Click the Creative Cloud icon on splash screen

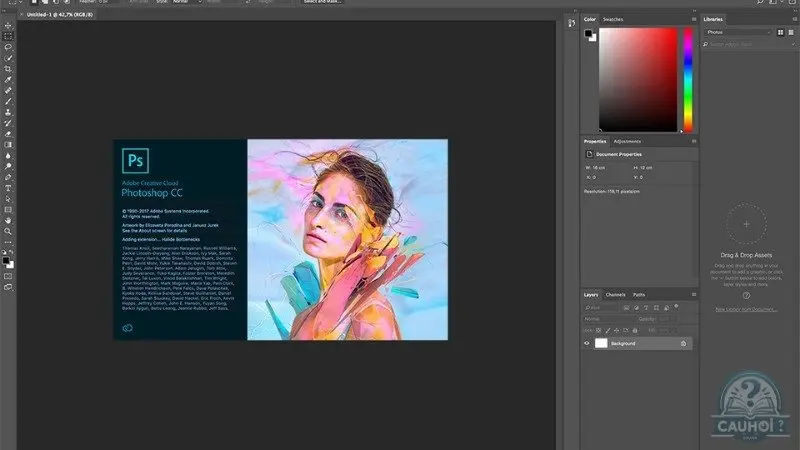coord(128,328)
